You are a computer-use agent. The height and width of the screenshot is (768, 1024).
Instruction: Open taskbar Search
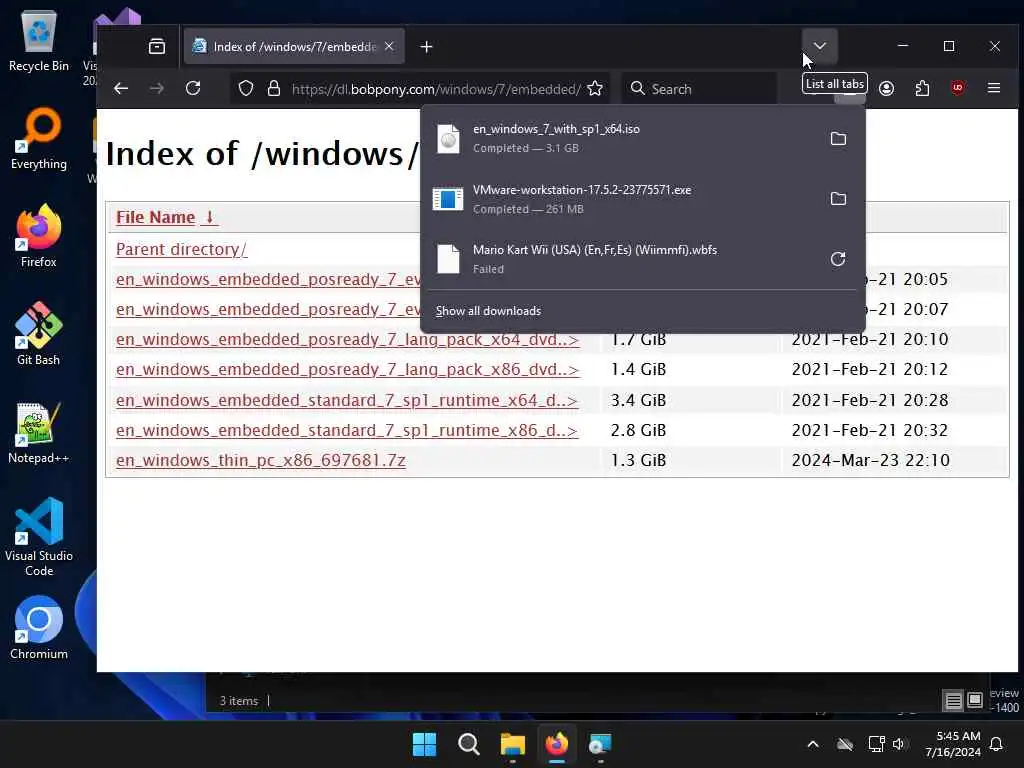point(468,744)
